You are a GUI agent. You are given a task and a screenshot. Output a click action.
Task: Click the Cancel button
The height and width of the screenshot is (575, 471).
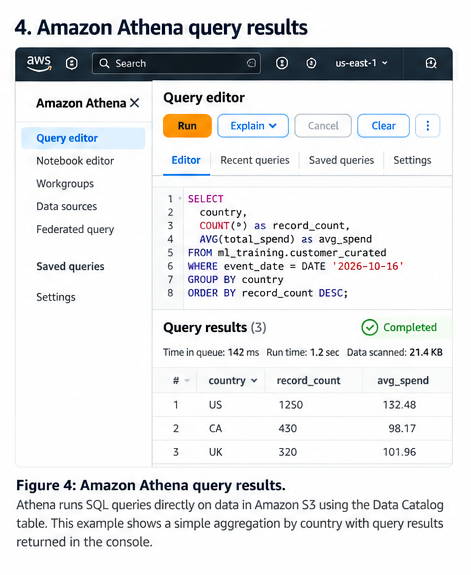click(x=323, y=126)
